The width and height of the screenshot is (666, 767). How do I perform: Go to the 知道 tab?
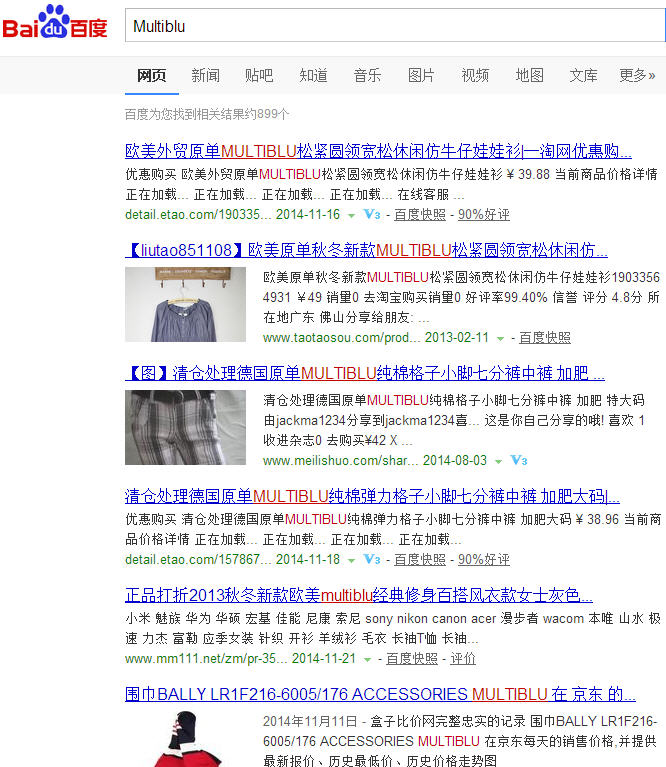[x=313, y=75]
